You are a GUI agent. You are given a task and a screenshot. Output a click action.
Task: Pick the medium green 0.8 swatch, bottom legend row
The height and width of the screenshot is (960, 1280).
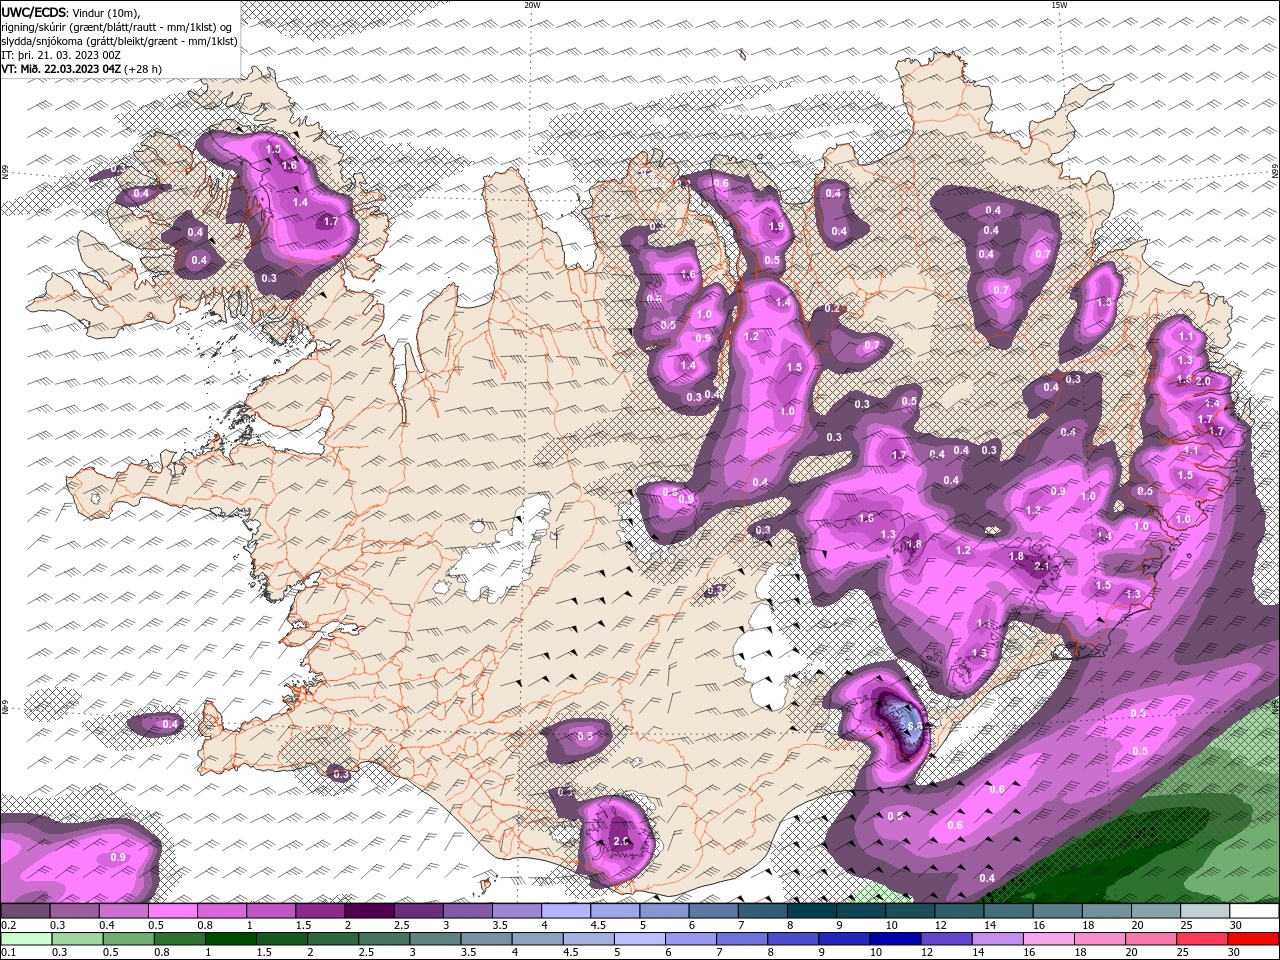[x=179, y=940]
